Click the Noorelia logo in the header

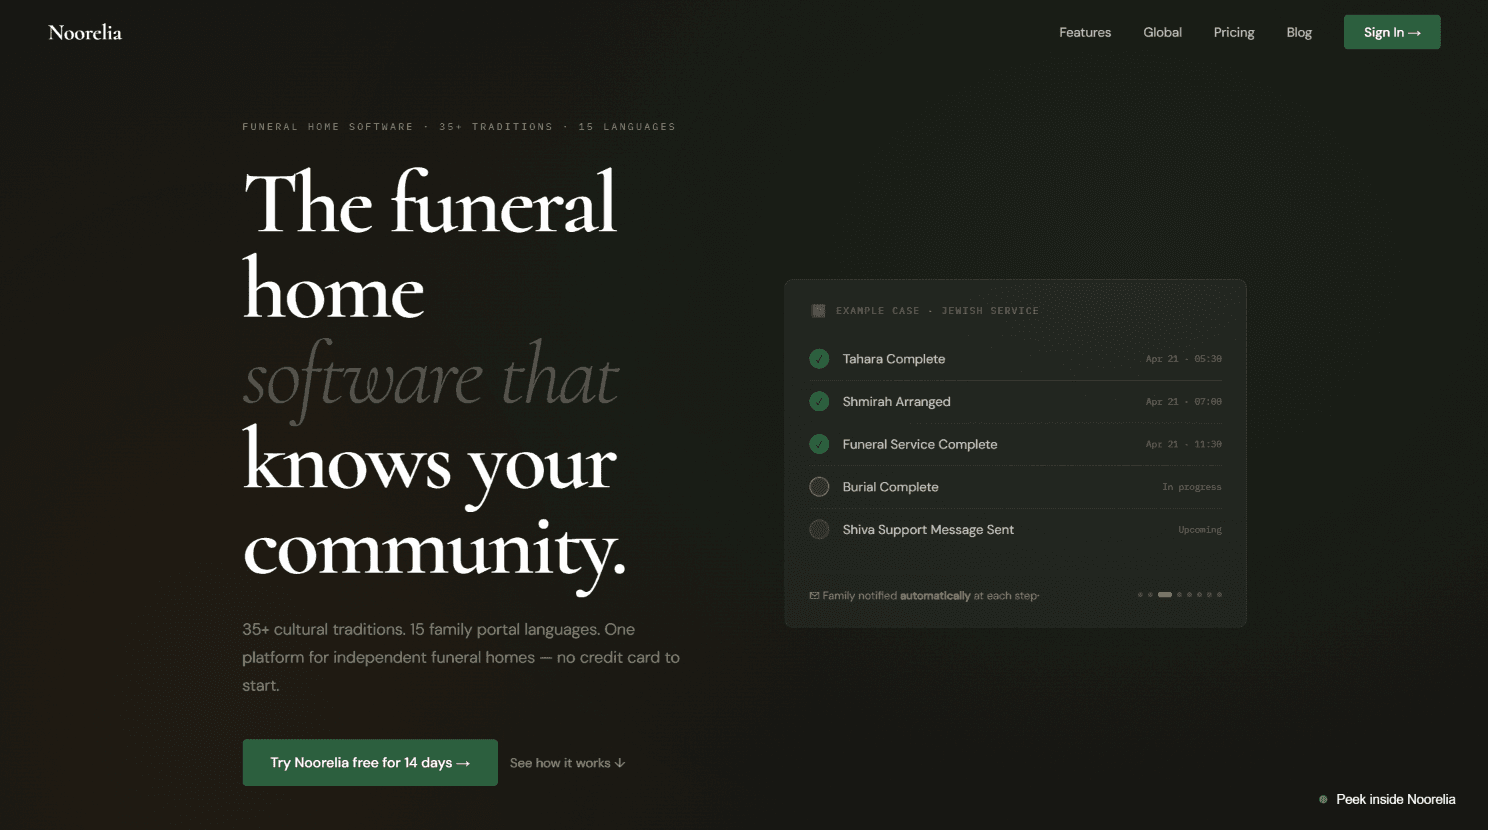[85, 32]
